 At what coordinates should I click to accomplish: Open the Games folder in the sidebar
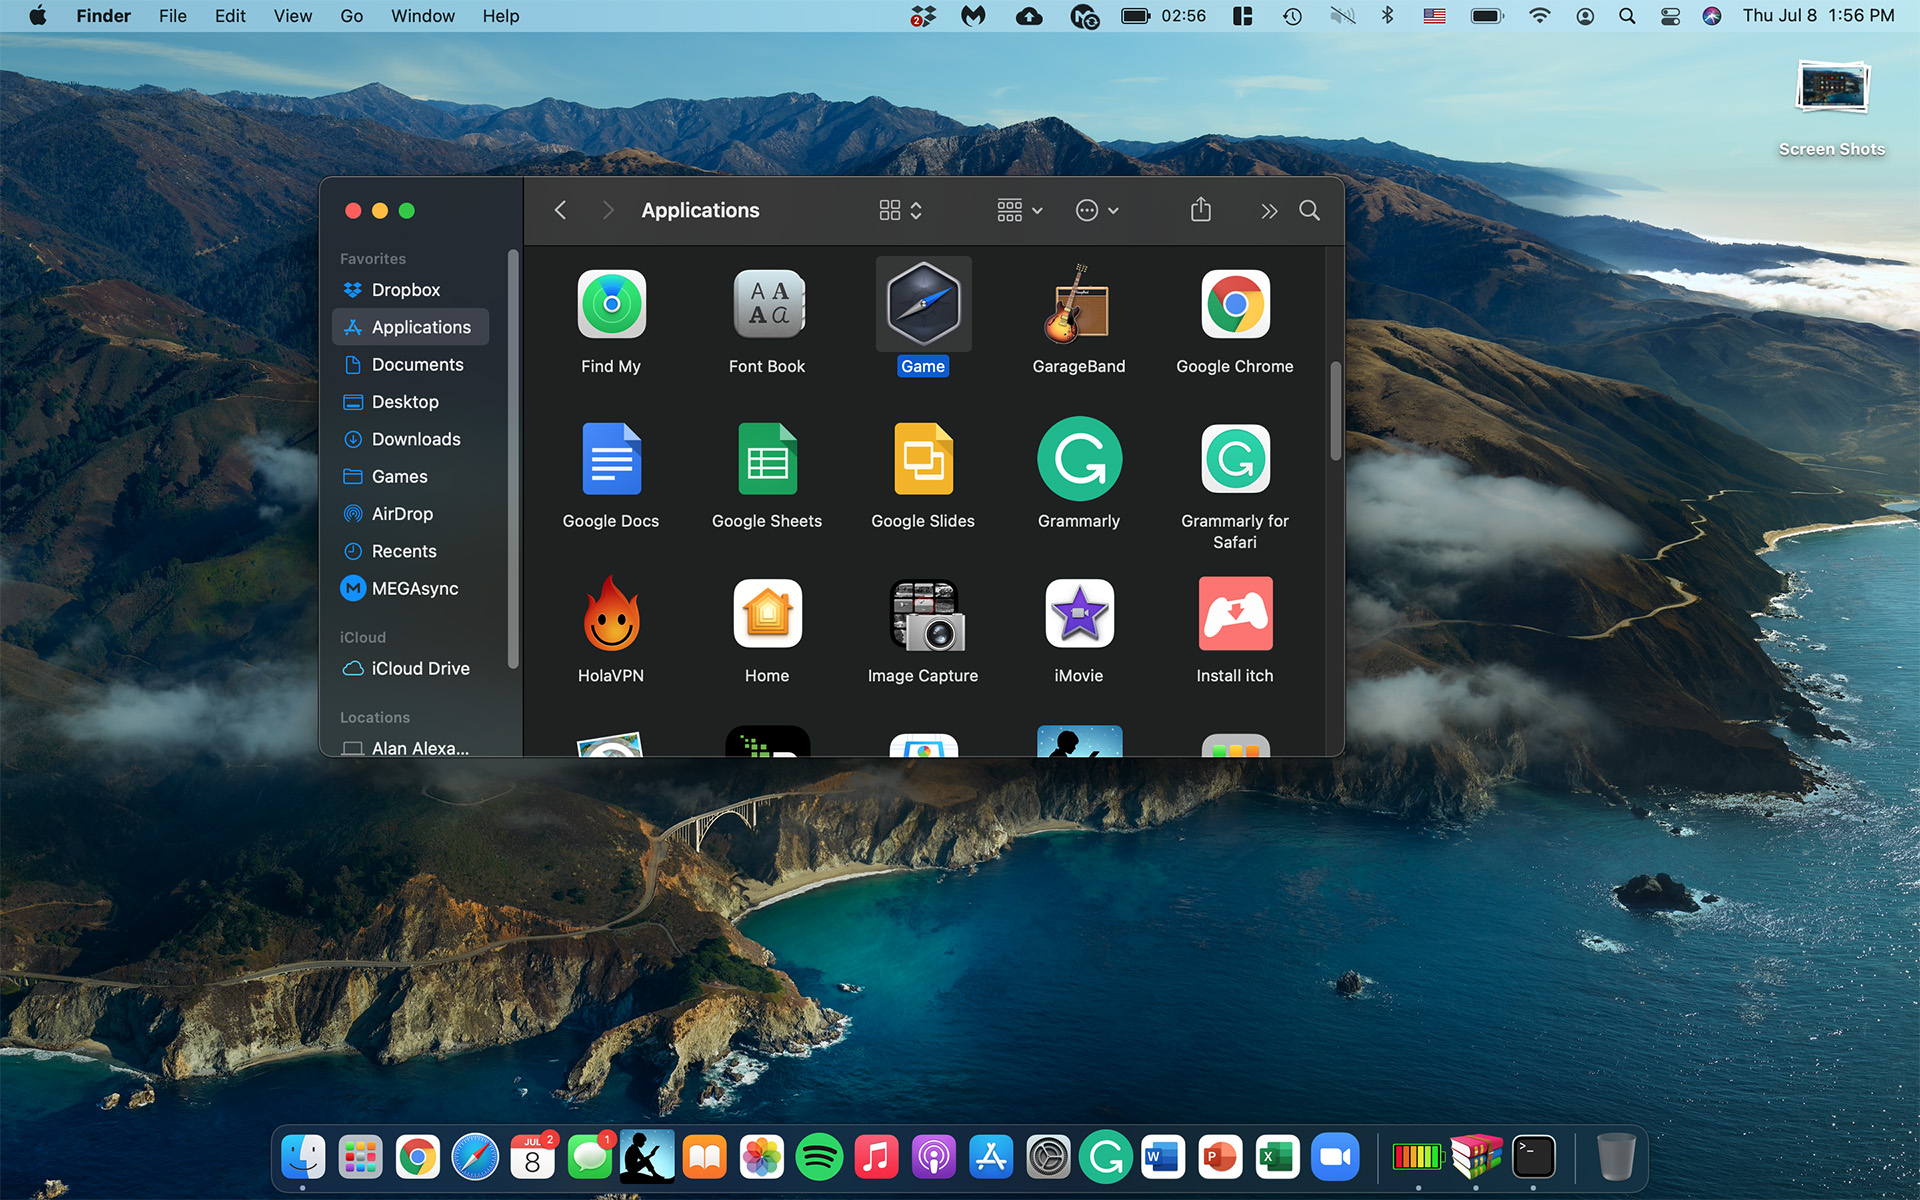tap(410, 476)
